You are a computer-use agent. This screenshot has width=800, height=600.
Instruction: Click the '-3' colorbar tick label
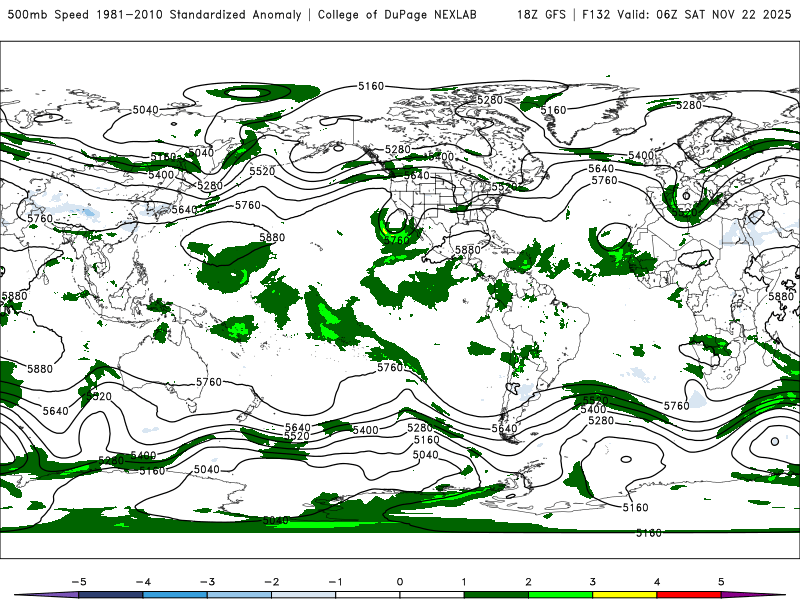tap(207, 582)
